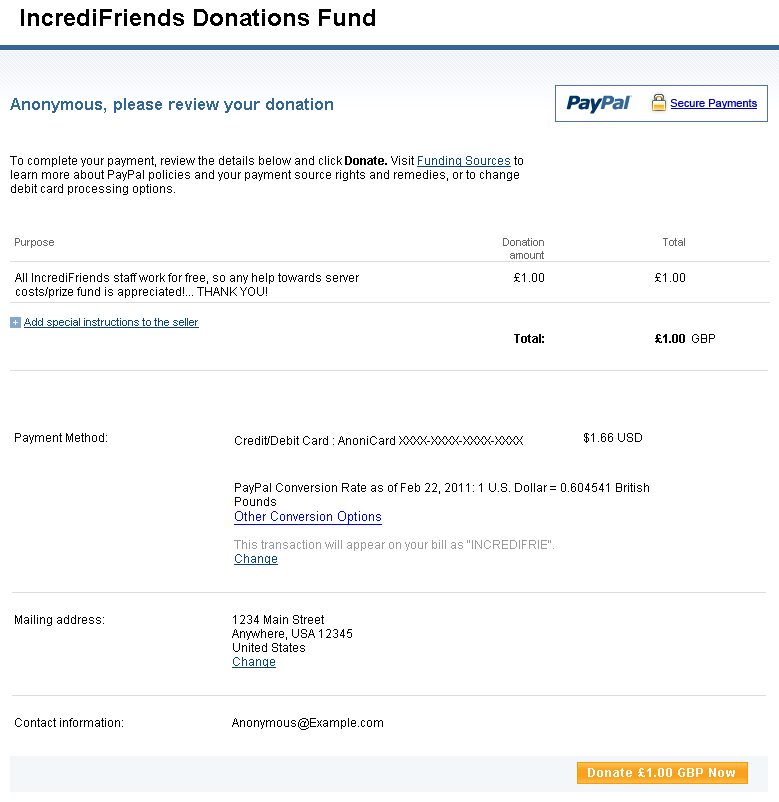Click the PayPal logo
Screen dimensions: 779x802
click(x=598, y=103)
